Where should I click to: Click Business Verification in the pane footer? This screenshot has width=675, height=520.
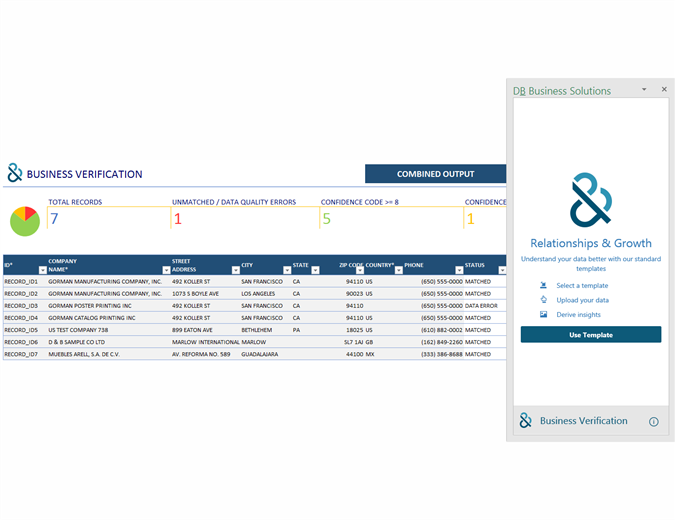tap(583, 421)
